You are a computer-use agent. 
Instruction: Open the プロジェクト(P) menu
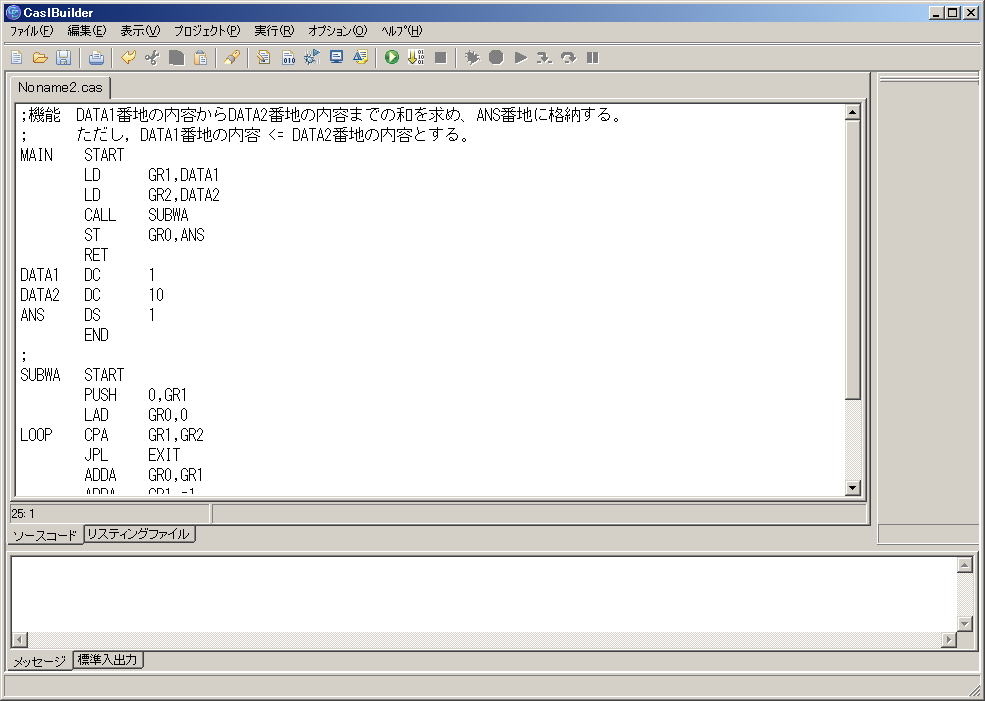(x=206, y=31)
